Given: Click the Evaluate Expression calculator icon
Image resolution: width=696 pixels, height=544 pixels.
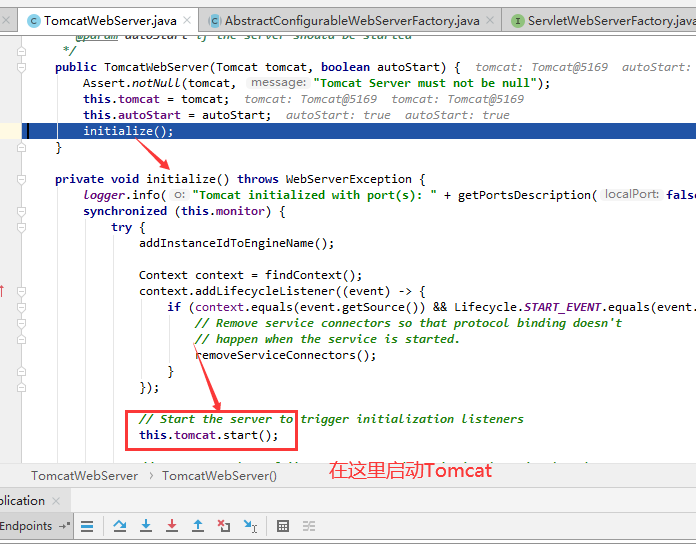Looking at the screenshot, I should [x=283, y=526].
